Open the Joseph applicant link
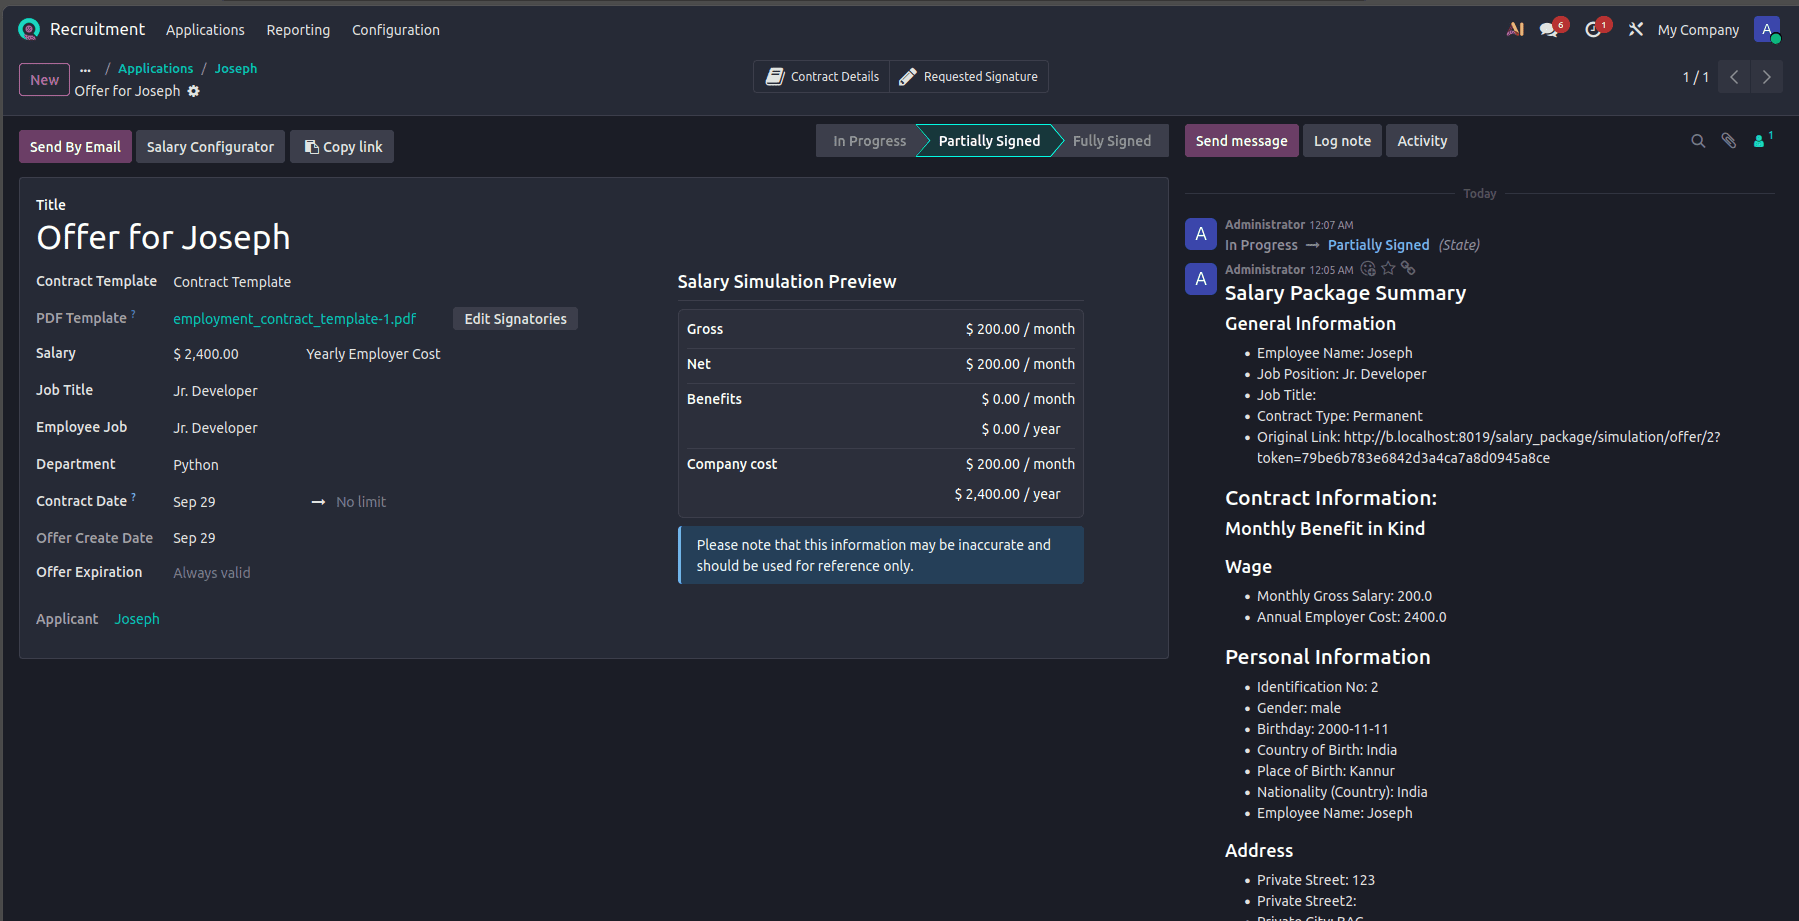Screen dimensions: 1799x921 tap(137, 619)
